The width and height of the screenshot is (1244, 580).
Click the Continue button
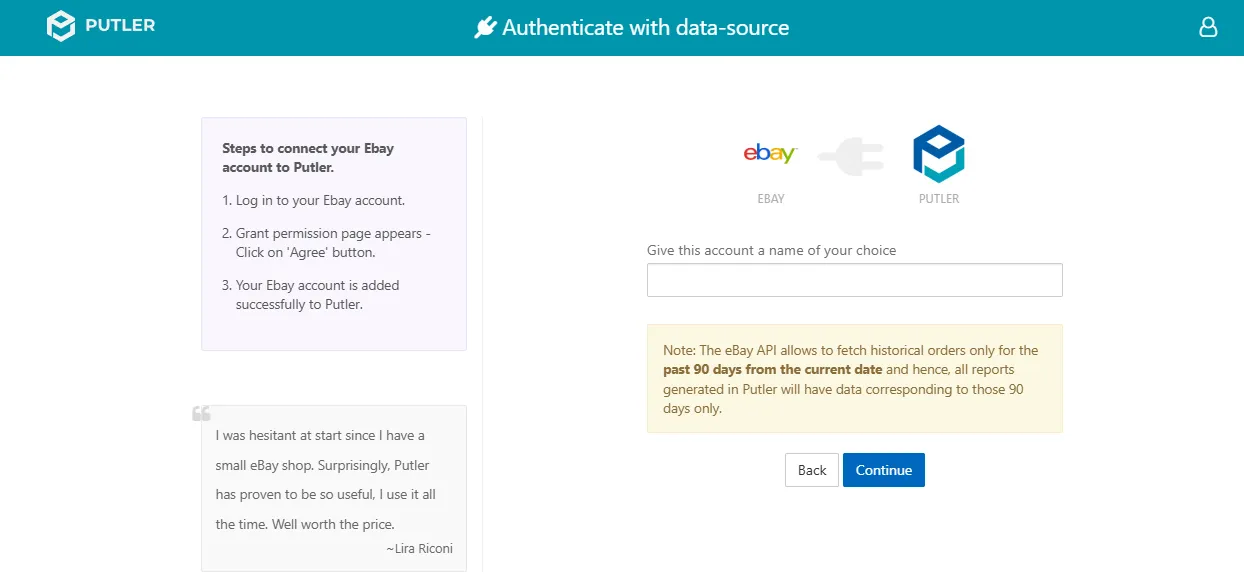[884, 470]
